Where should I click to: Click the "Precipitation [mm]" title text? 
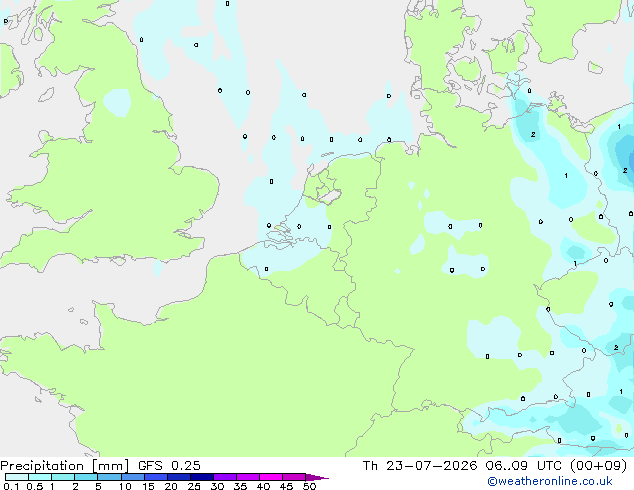point(64,466)
